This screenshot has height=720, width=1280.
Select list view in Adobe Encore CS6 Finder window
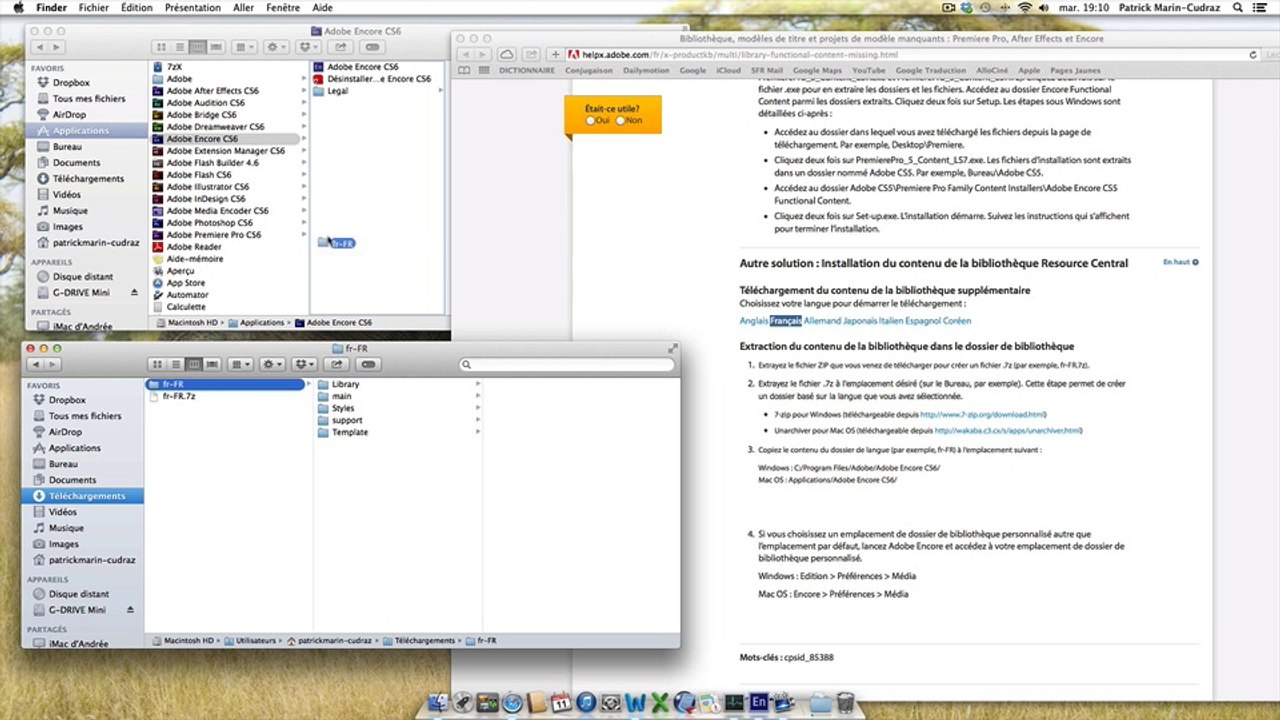click(x=180, y=47)
